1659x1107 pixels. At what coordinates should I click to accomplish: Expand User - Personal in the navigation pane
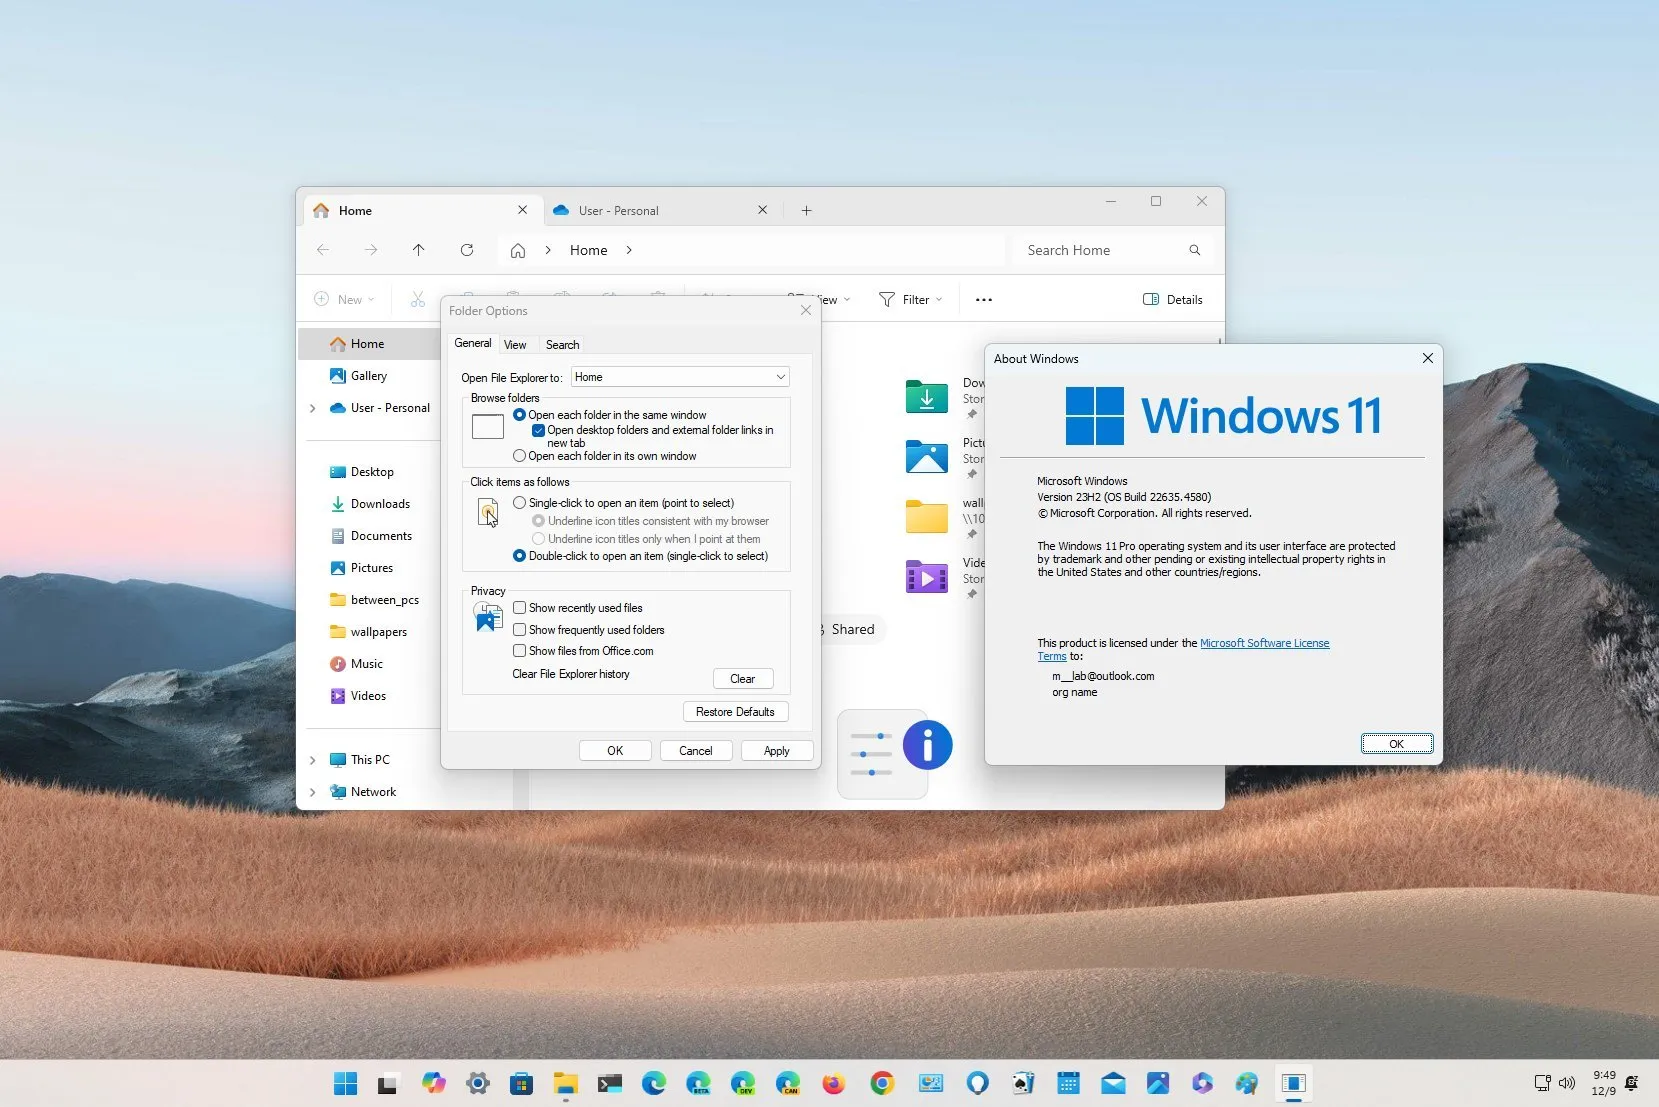313,408
